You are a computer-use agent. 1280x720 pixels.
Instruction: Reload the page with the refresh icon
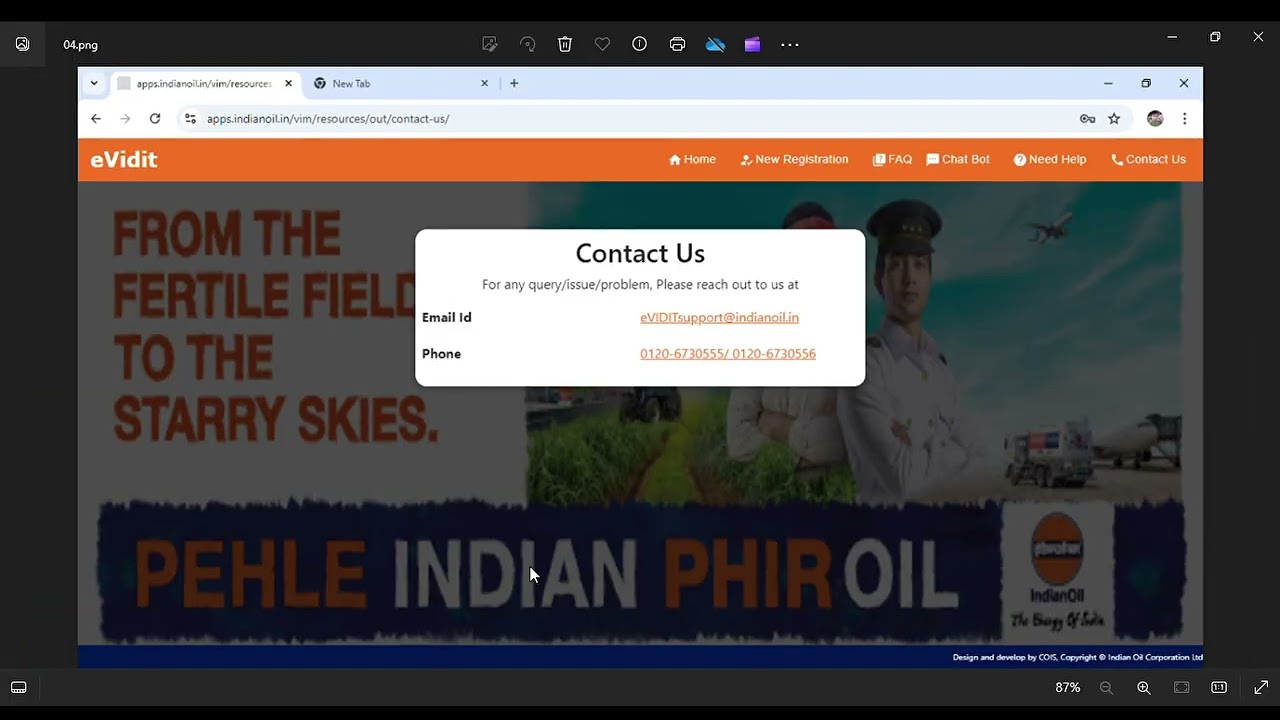(155, 118)
